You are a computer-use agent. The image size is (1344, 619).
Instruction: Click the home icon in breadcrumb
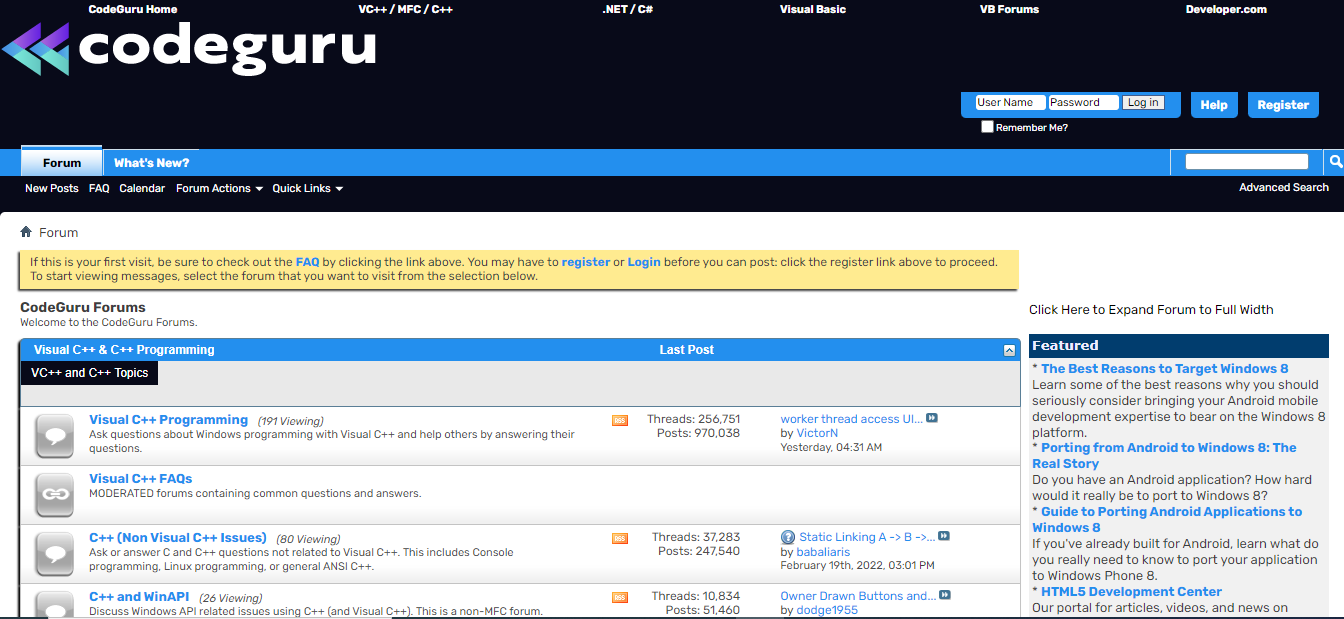pos(26,232)
